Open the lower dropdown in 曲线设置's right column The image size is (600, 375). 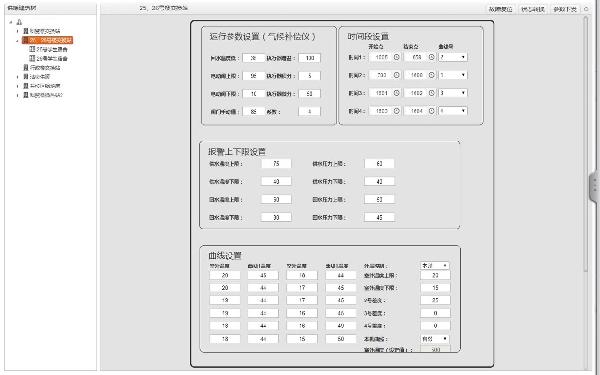[x=435, y=339]
